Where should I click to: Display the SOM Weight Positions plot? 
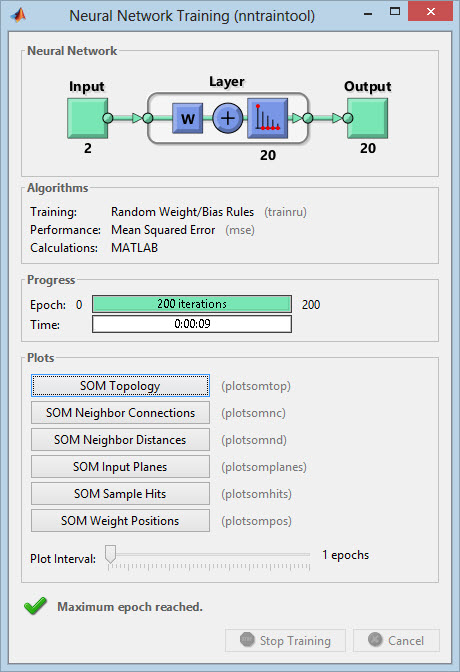(x=120, y=521)
